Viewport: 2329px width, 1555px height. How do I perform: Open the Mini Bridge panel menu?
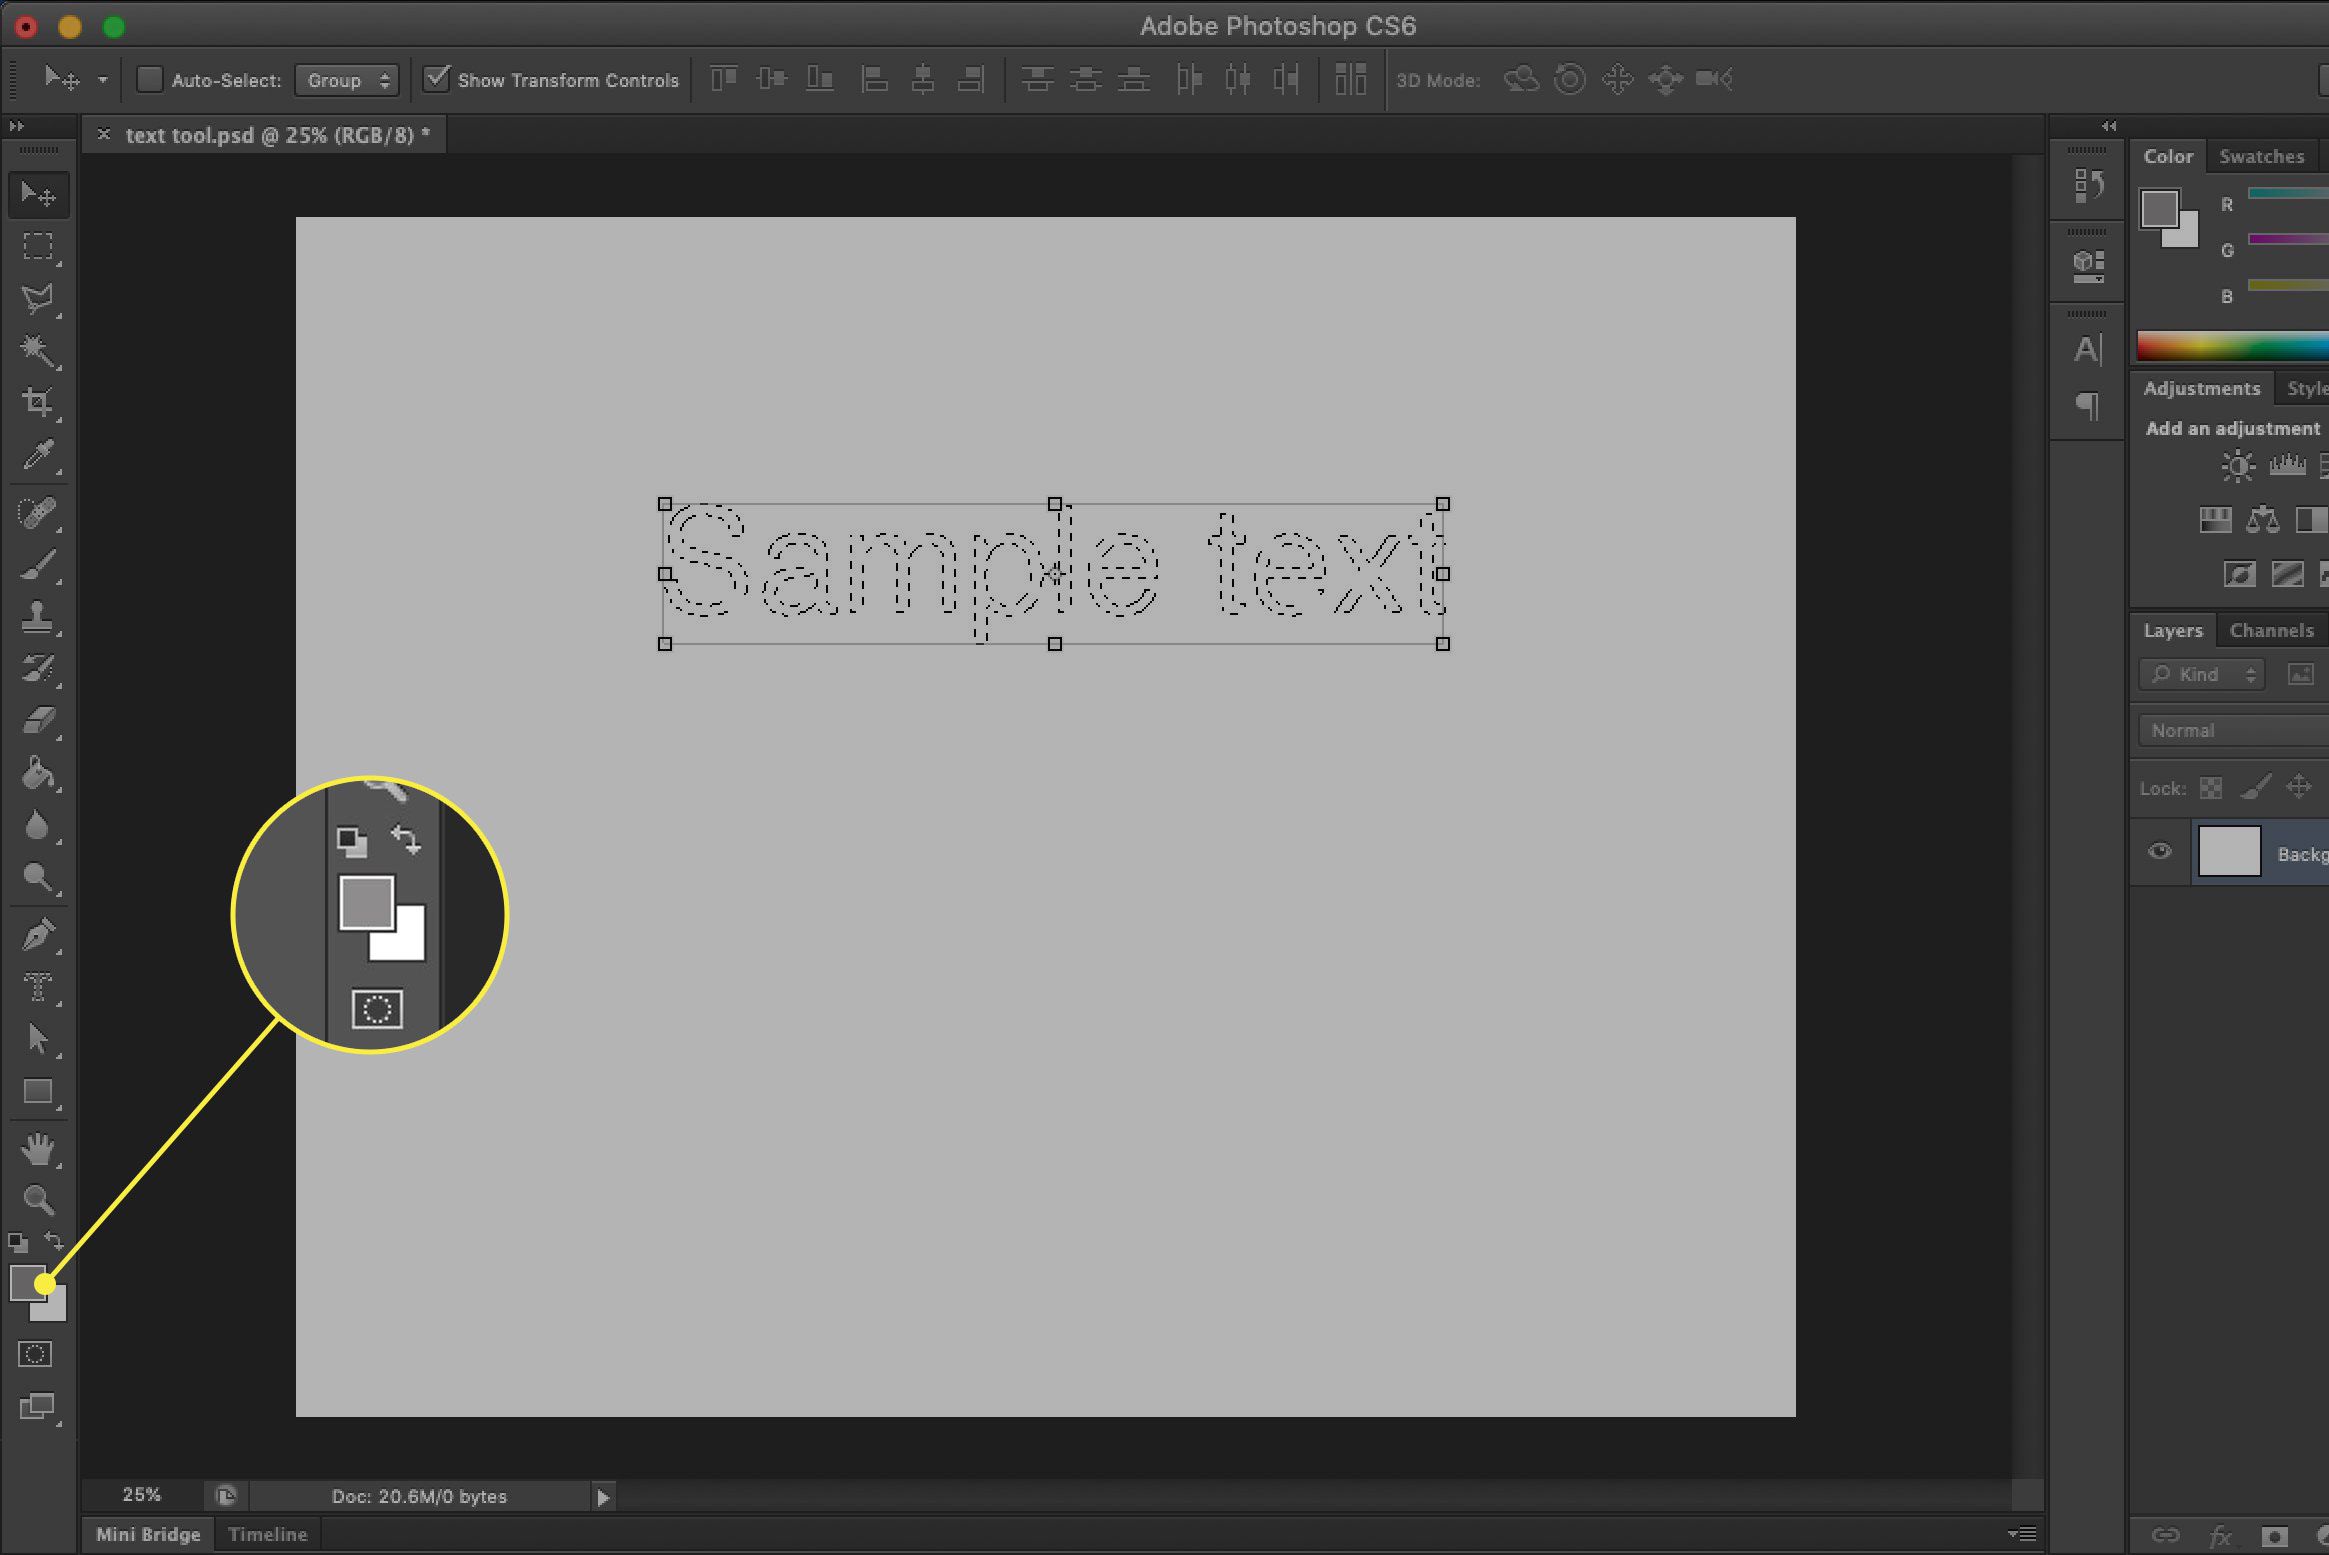[2022, 1534]
